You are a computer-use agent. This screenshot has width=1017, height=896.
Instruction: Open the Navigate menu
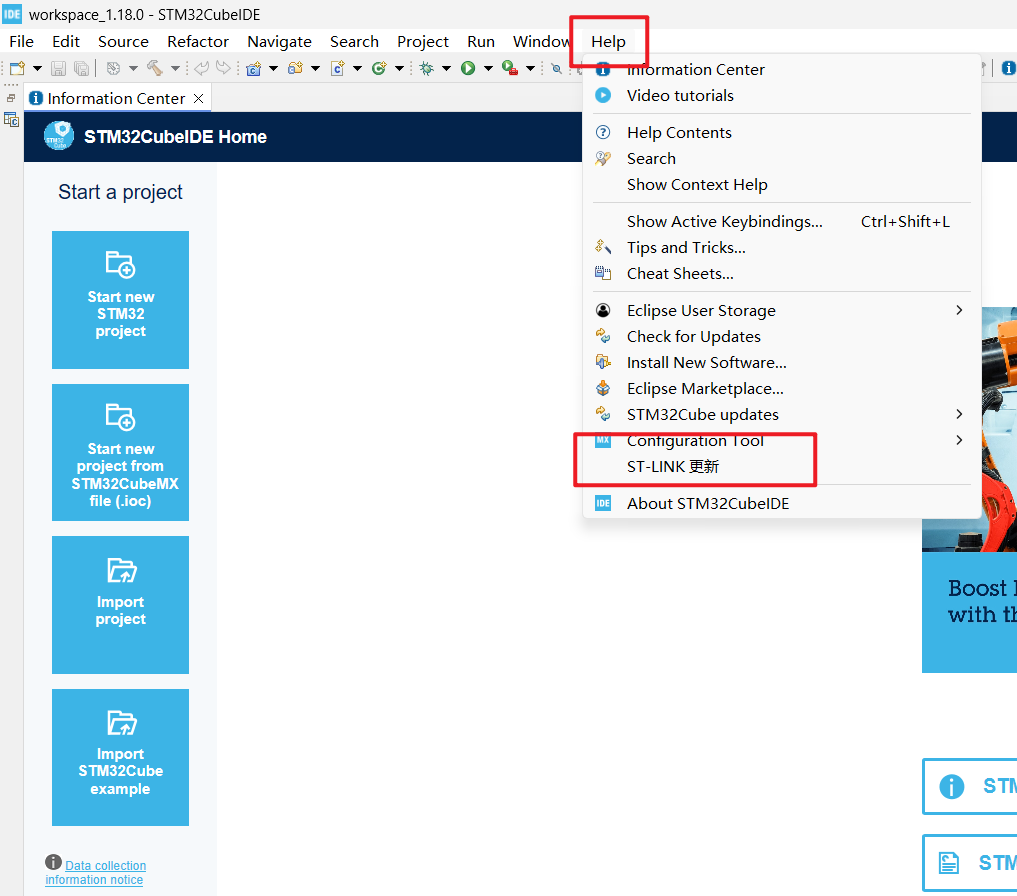pos(280,42)
